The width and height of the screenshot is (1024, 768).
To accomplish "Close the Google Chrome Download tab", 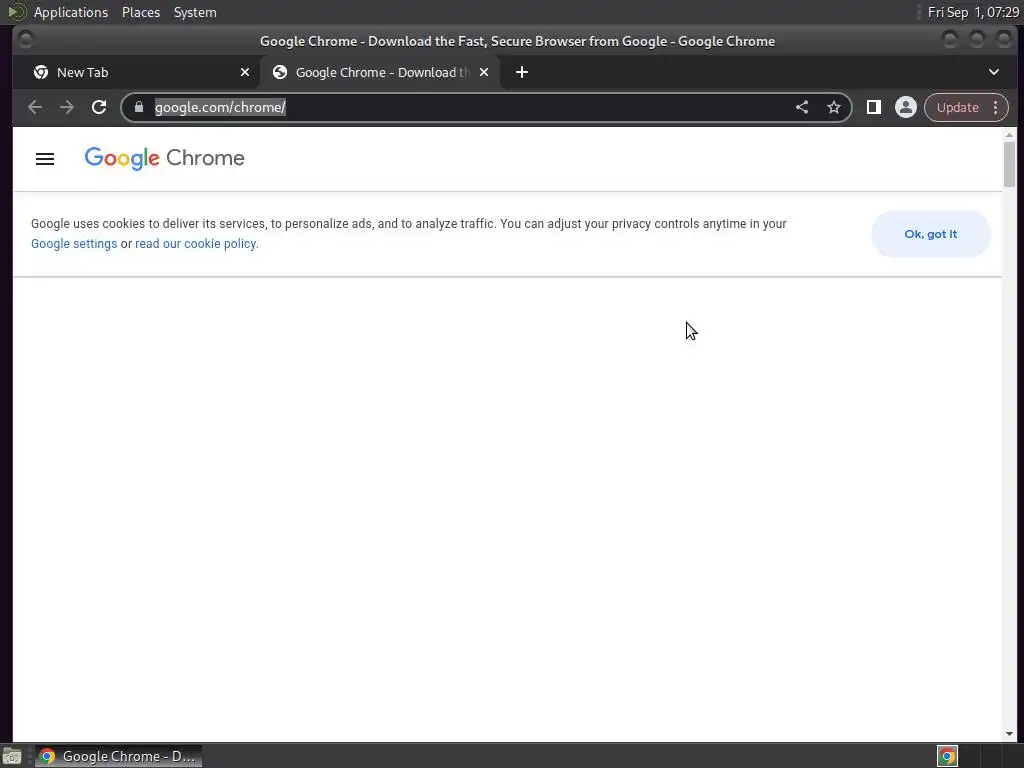I will 484,72.
